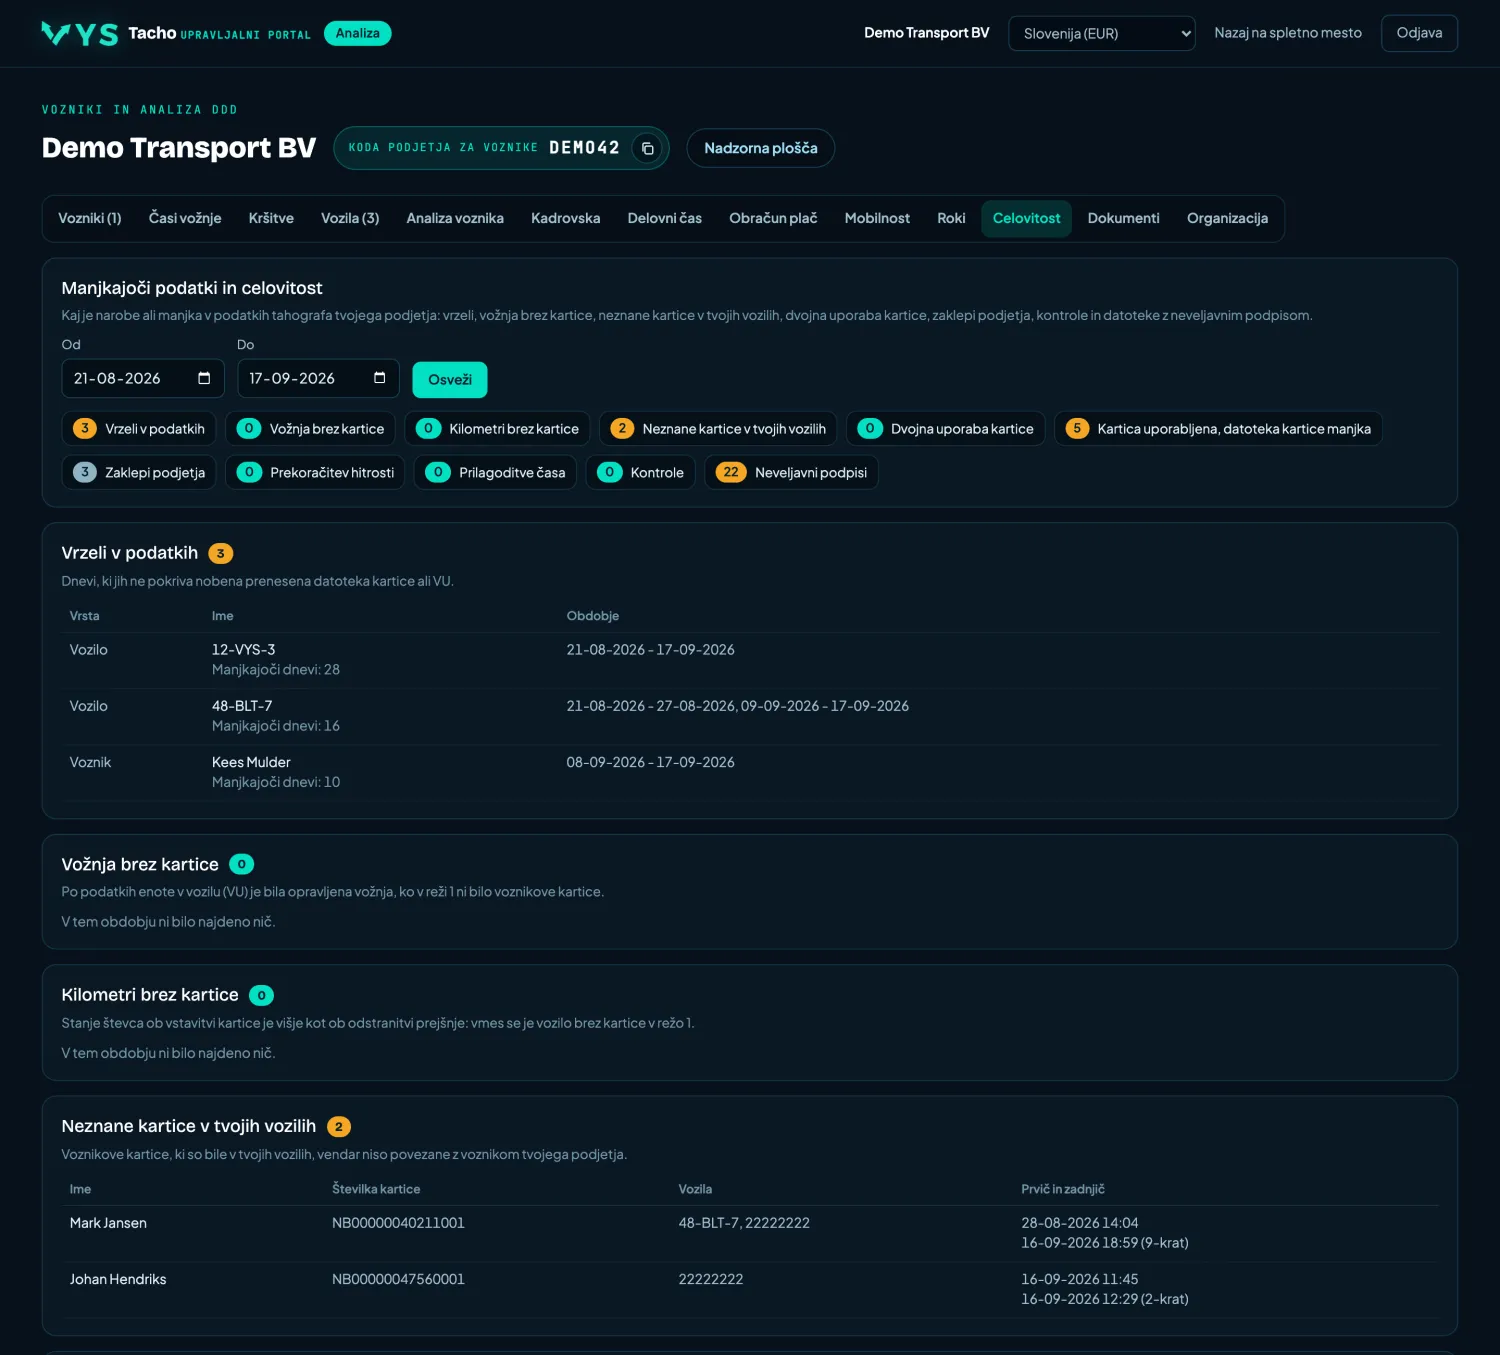Click the Odjava logout button
Image resolution: width=1500 pixels, height=1355 pixels.
point(1419,33)
